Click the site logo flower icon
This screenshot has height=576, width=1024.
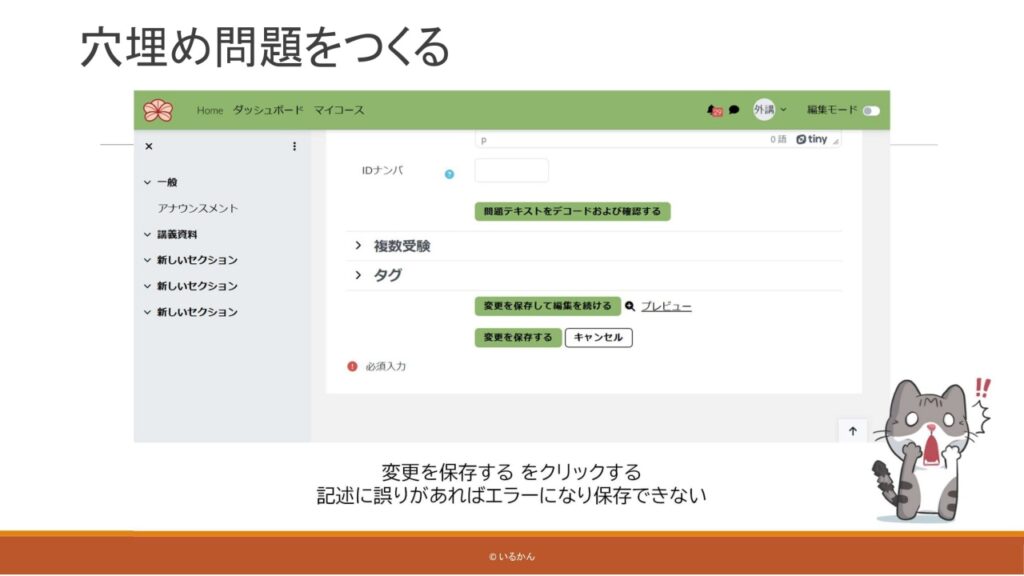158,110
